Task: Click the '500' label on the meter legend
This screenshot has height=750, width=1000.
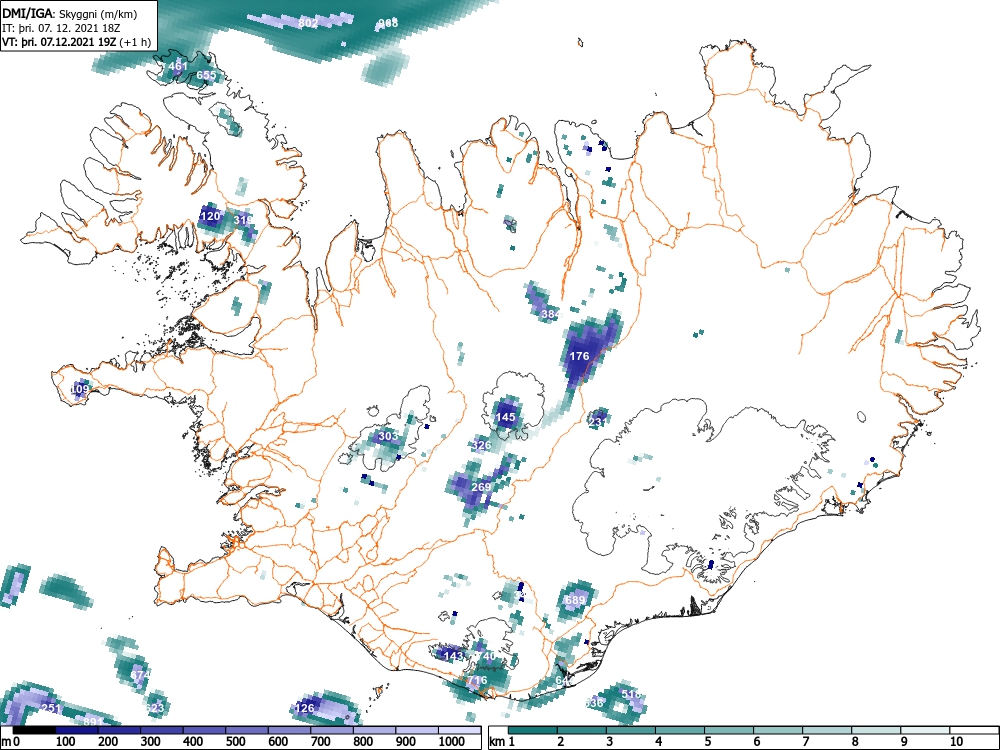Action: coord(235,742)
